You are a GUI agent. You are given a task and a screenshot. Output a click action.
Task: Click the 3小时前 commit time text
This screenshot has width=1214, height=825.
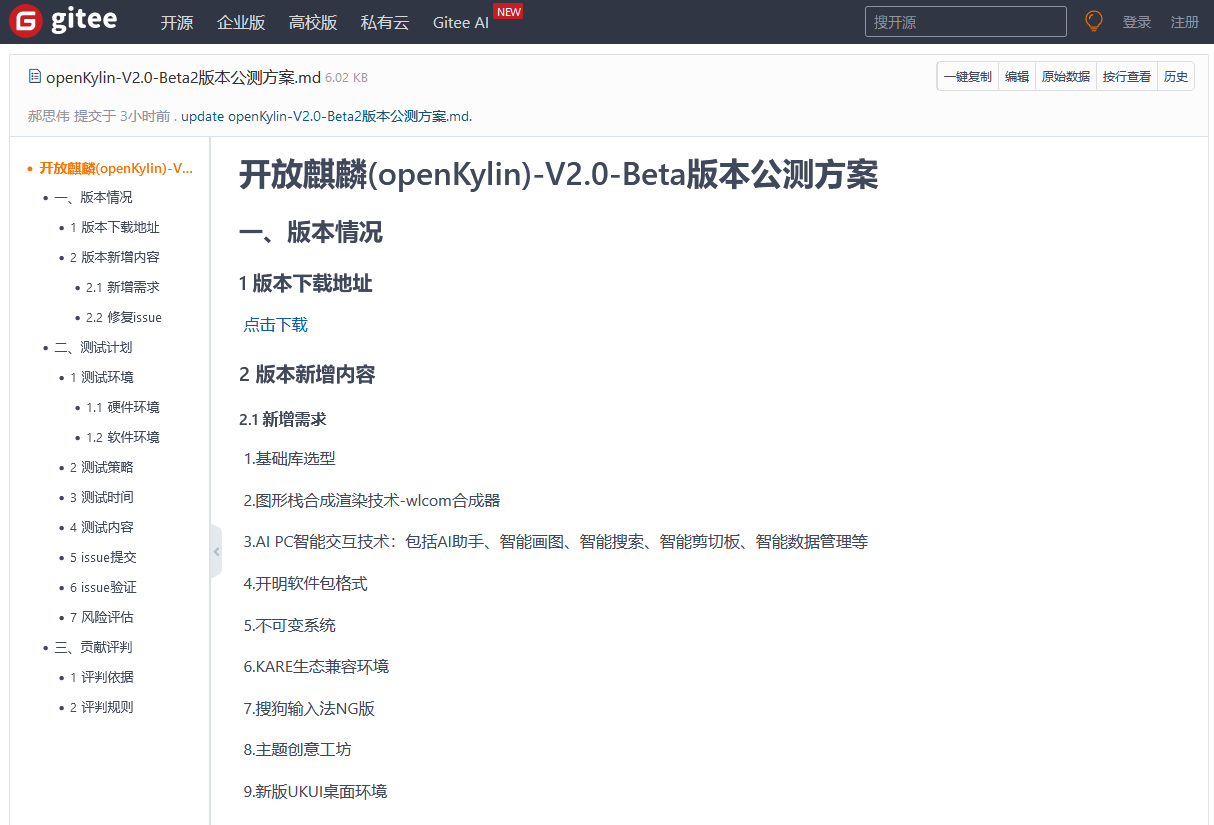pyautogui.click(x=145, y=116)
